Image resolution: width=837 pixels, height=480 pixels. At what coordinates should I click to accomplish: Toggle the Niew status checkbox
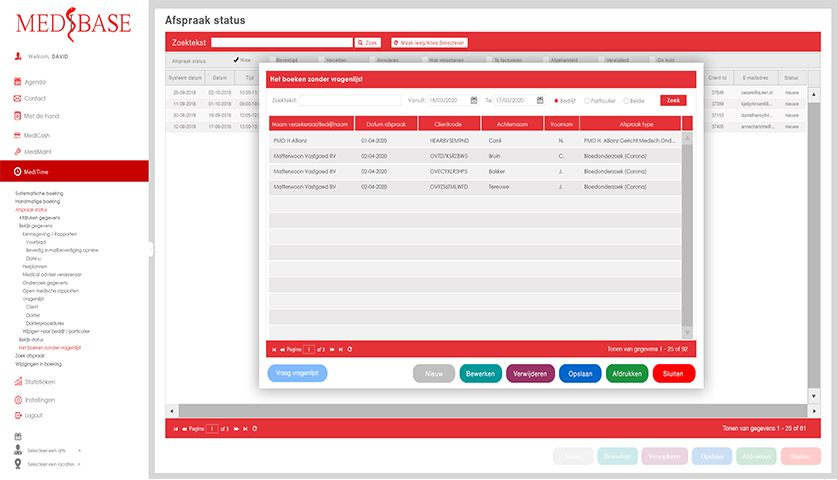pyautogui.click(x=236, y=60)
